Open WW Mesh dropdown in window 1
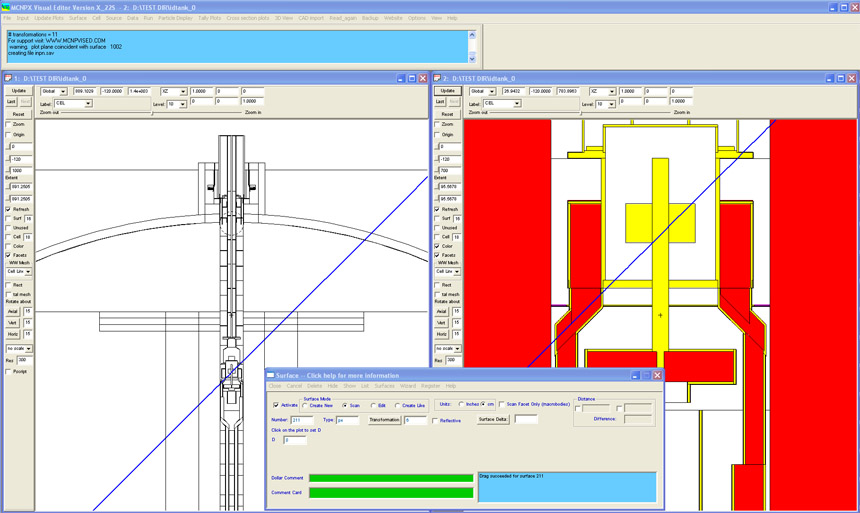Screen dimensions: 860x513 coord(28,272)
